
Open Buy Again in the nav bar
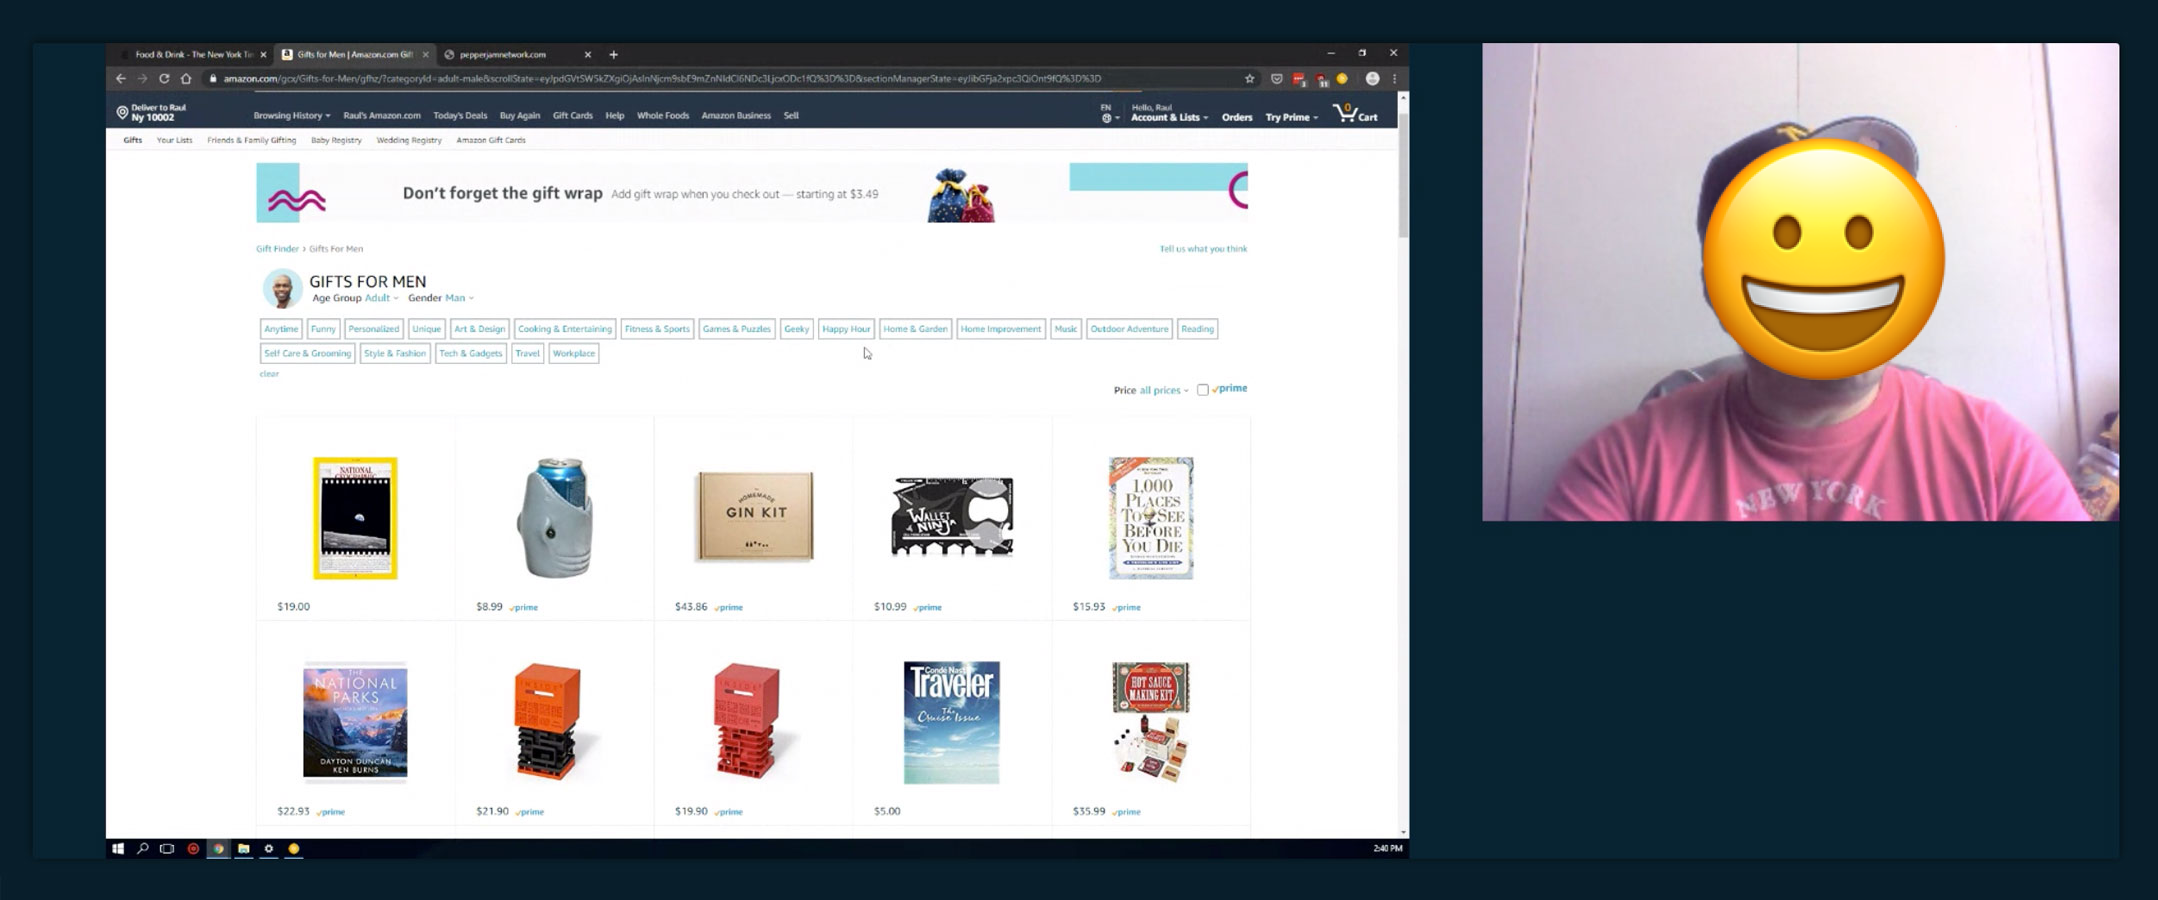[520, 116]
